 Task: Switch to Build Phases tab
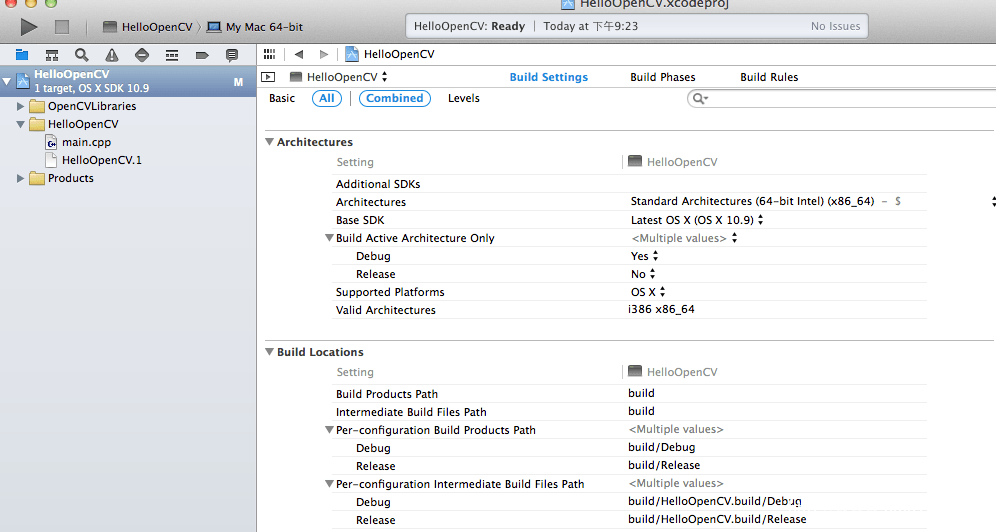pos(663,77)
